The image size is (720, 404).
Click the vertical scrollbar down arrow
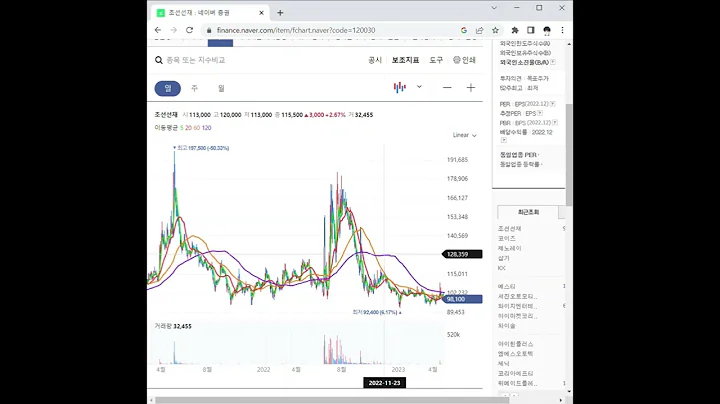click(x=569, y=392)
